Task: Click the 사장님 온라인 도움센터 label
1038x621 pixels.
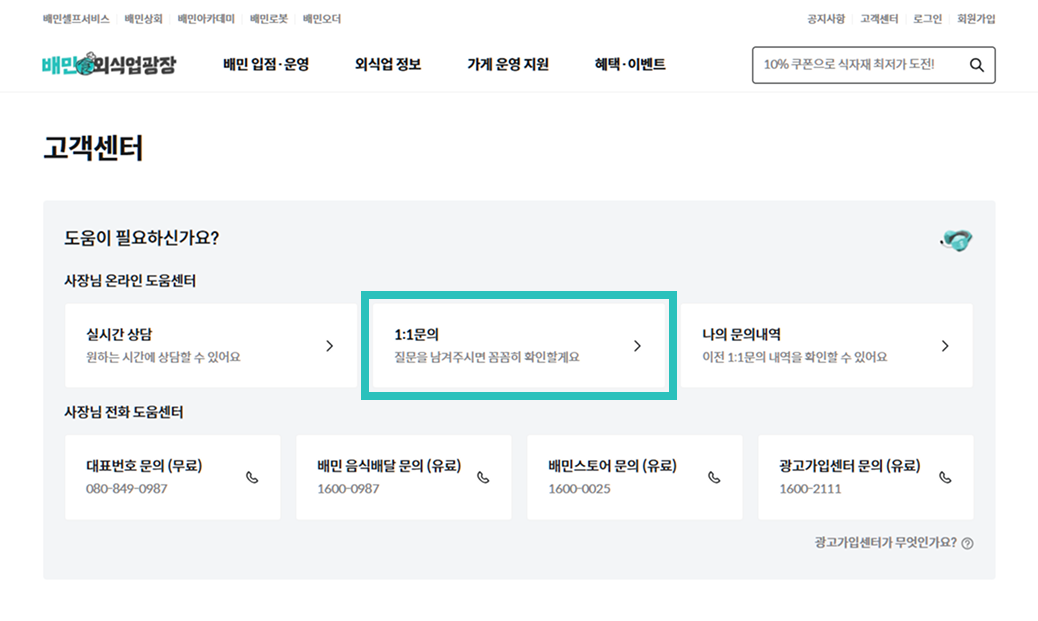Action: coord(130,281)
